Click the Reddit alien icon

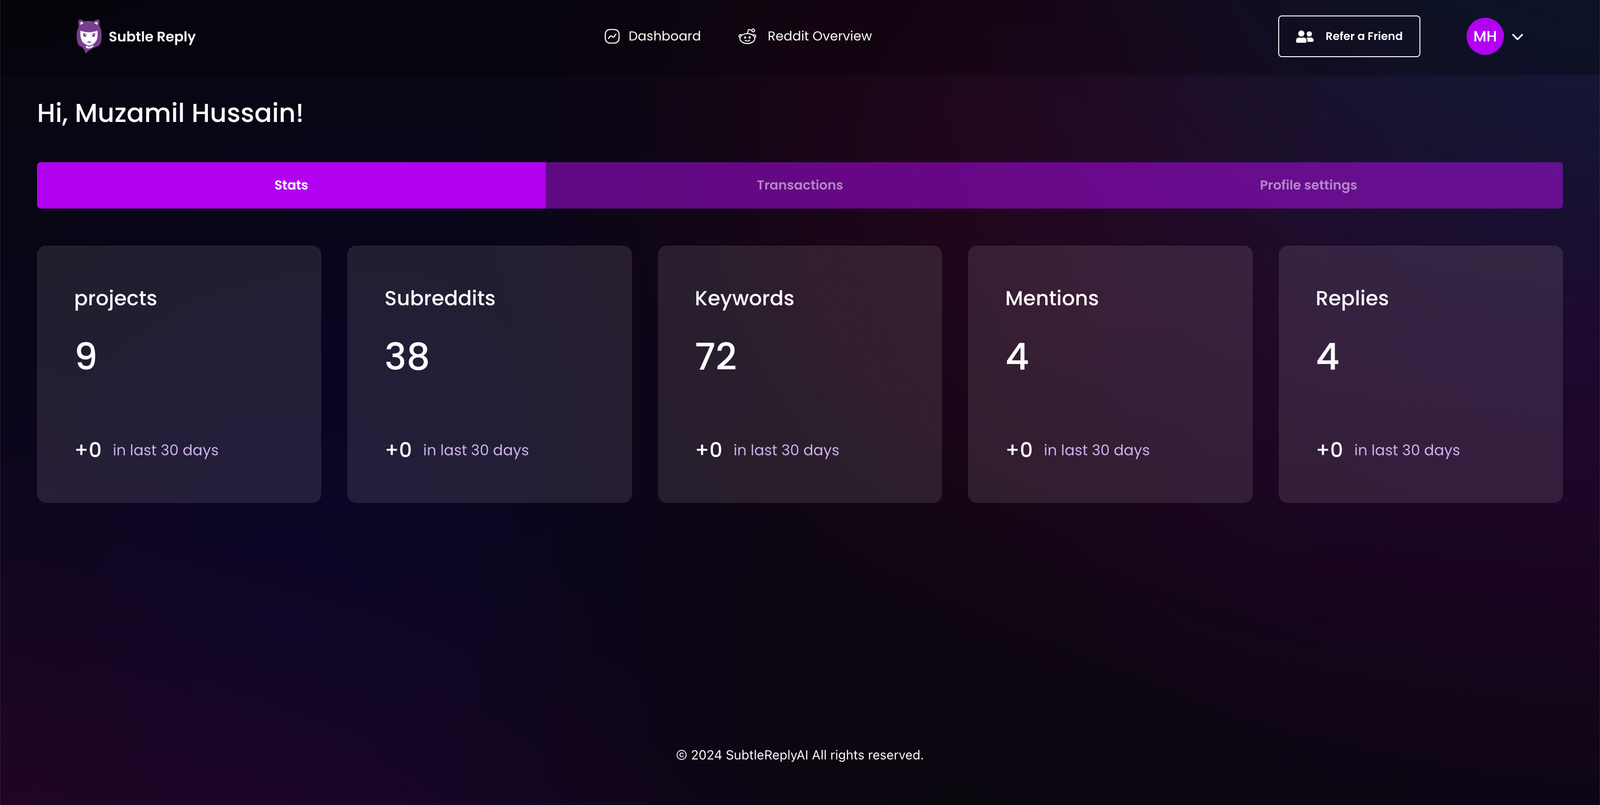click(x=747, y=36)
